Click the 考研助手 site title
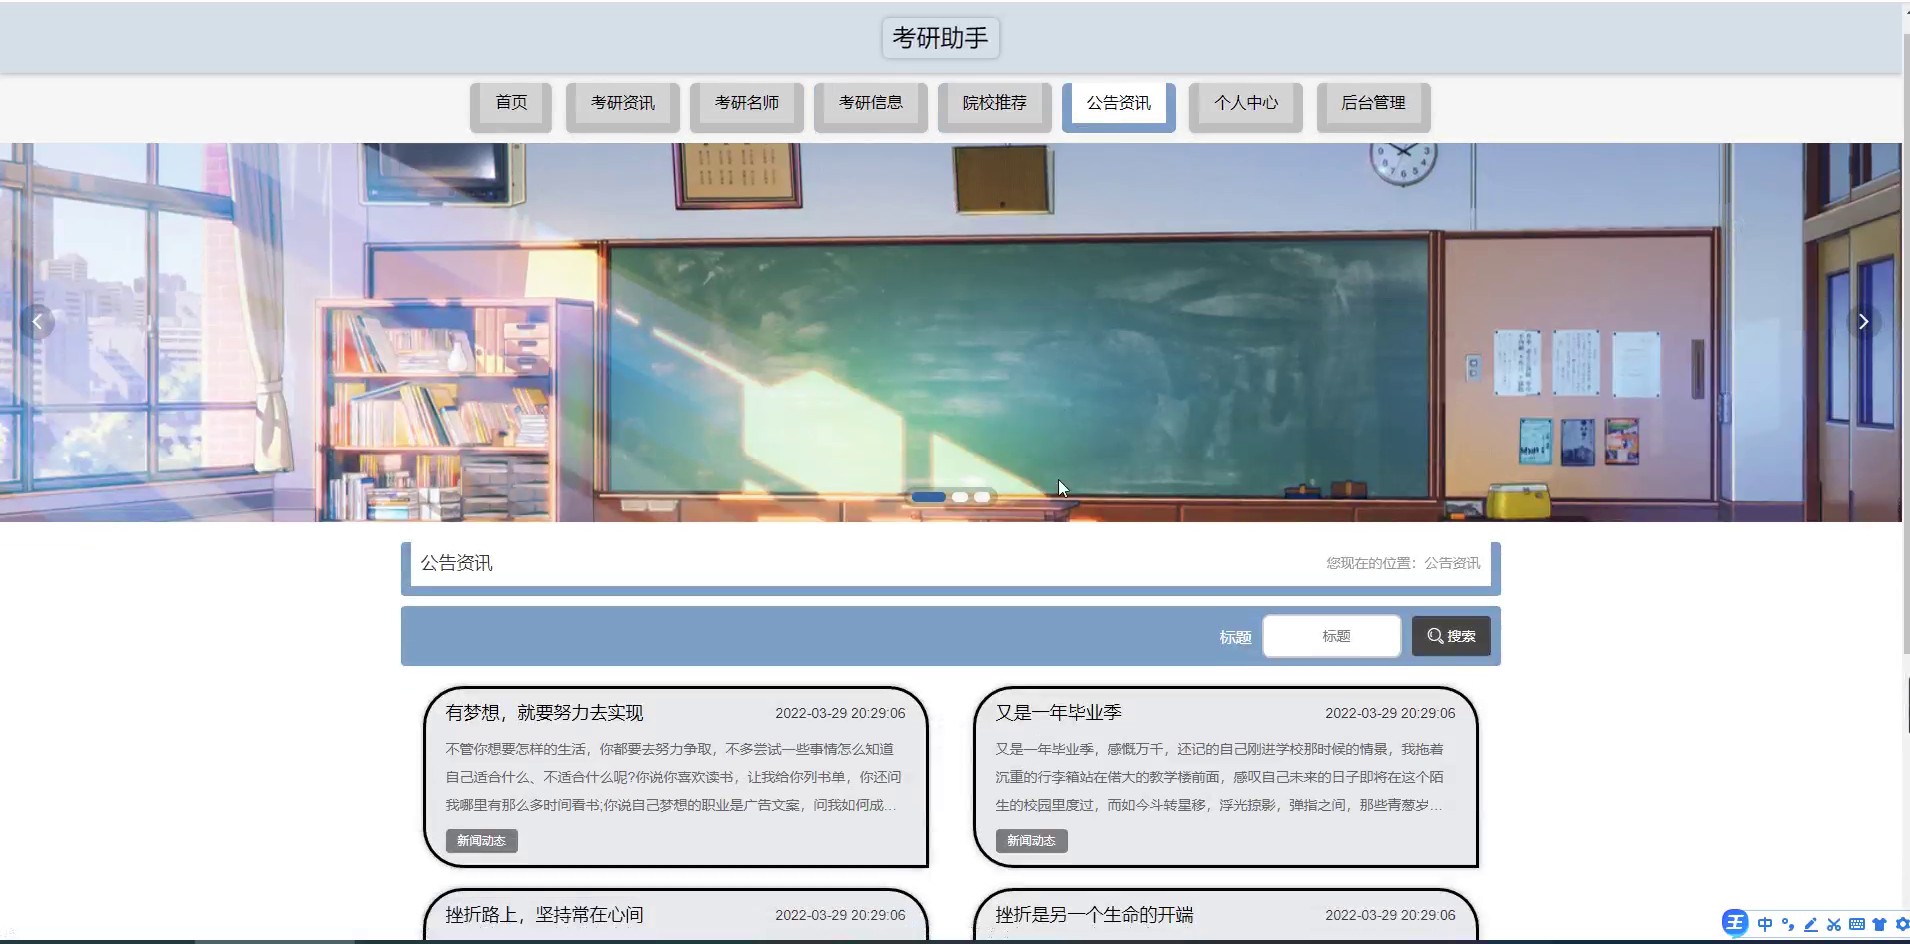 click(940, 38)
